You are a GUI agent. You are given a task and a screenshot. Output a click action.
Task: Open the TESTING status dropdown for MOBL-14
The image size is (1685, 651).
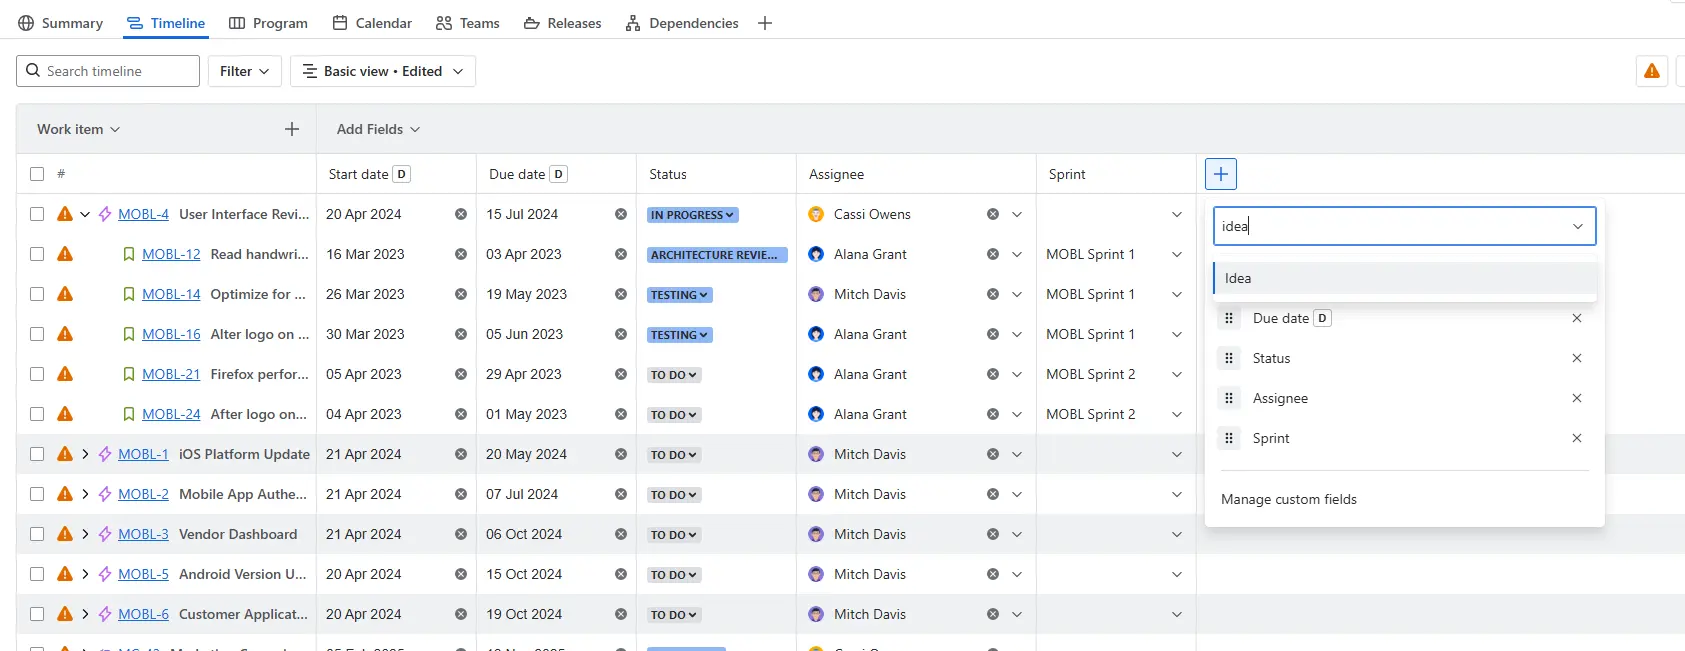point(680,294)
